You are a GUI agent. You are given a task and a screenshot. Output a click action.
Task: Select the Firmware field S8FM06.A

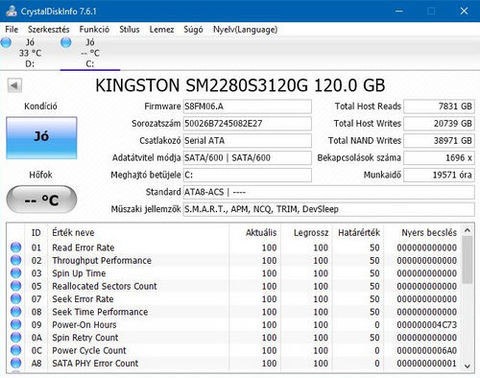tap(247, 106)
